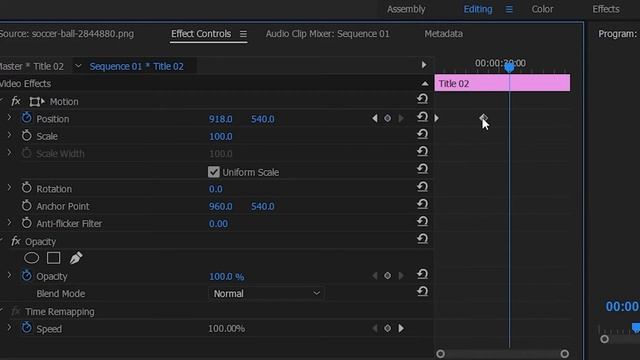The image size is (640, 360).
Task: Add or remove Opacity keyframe
Action: (x=387, y=276)
